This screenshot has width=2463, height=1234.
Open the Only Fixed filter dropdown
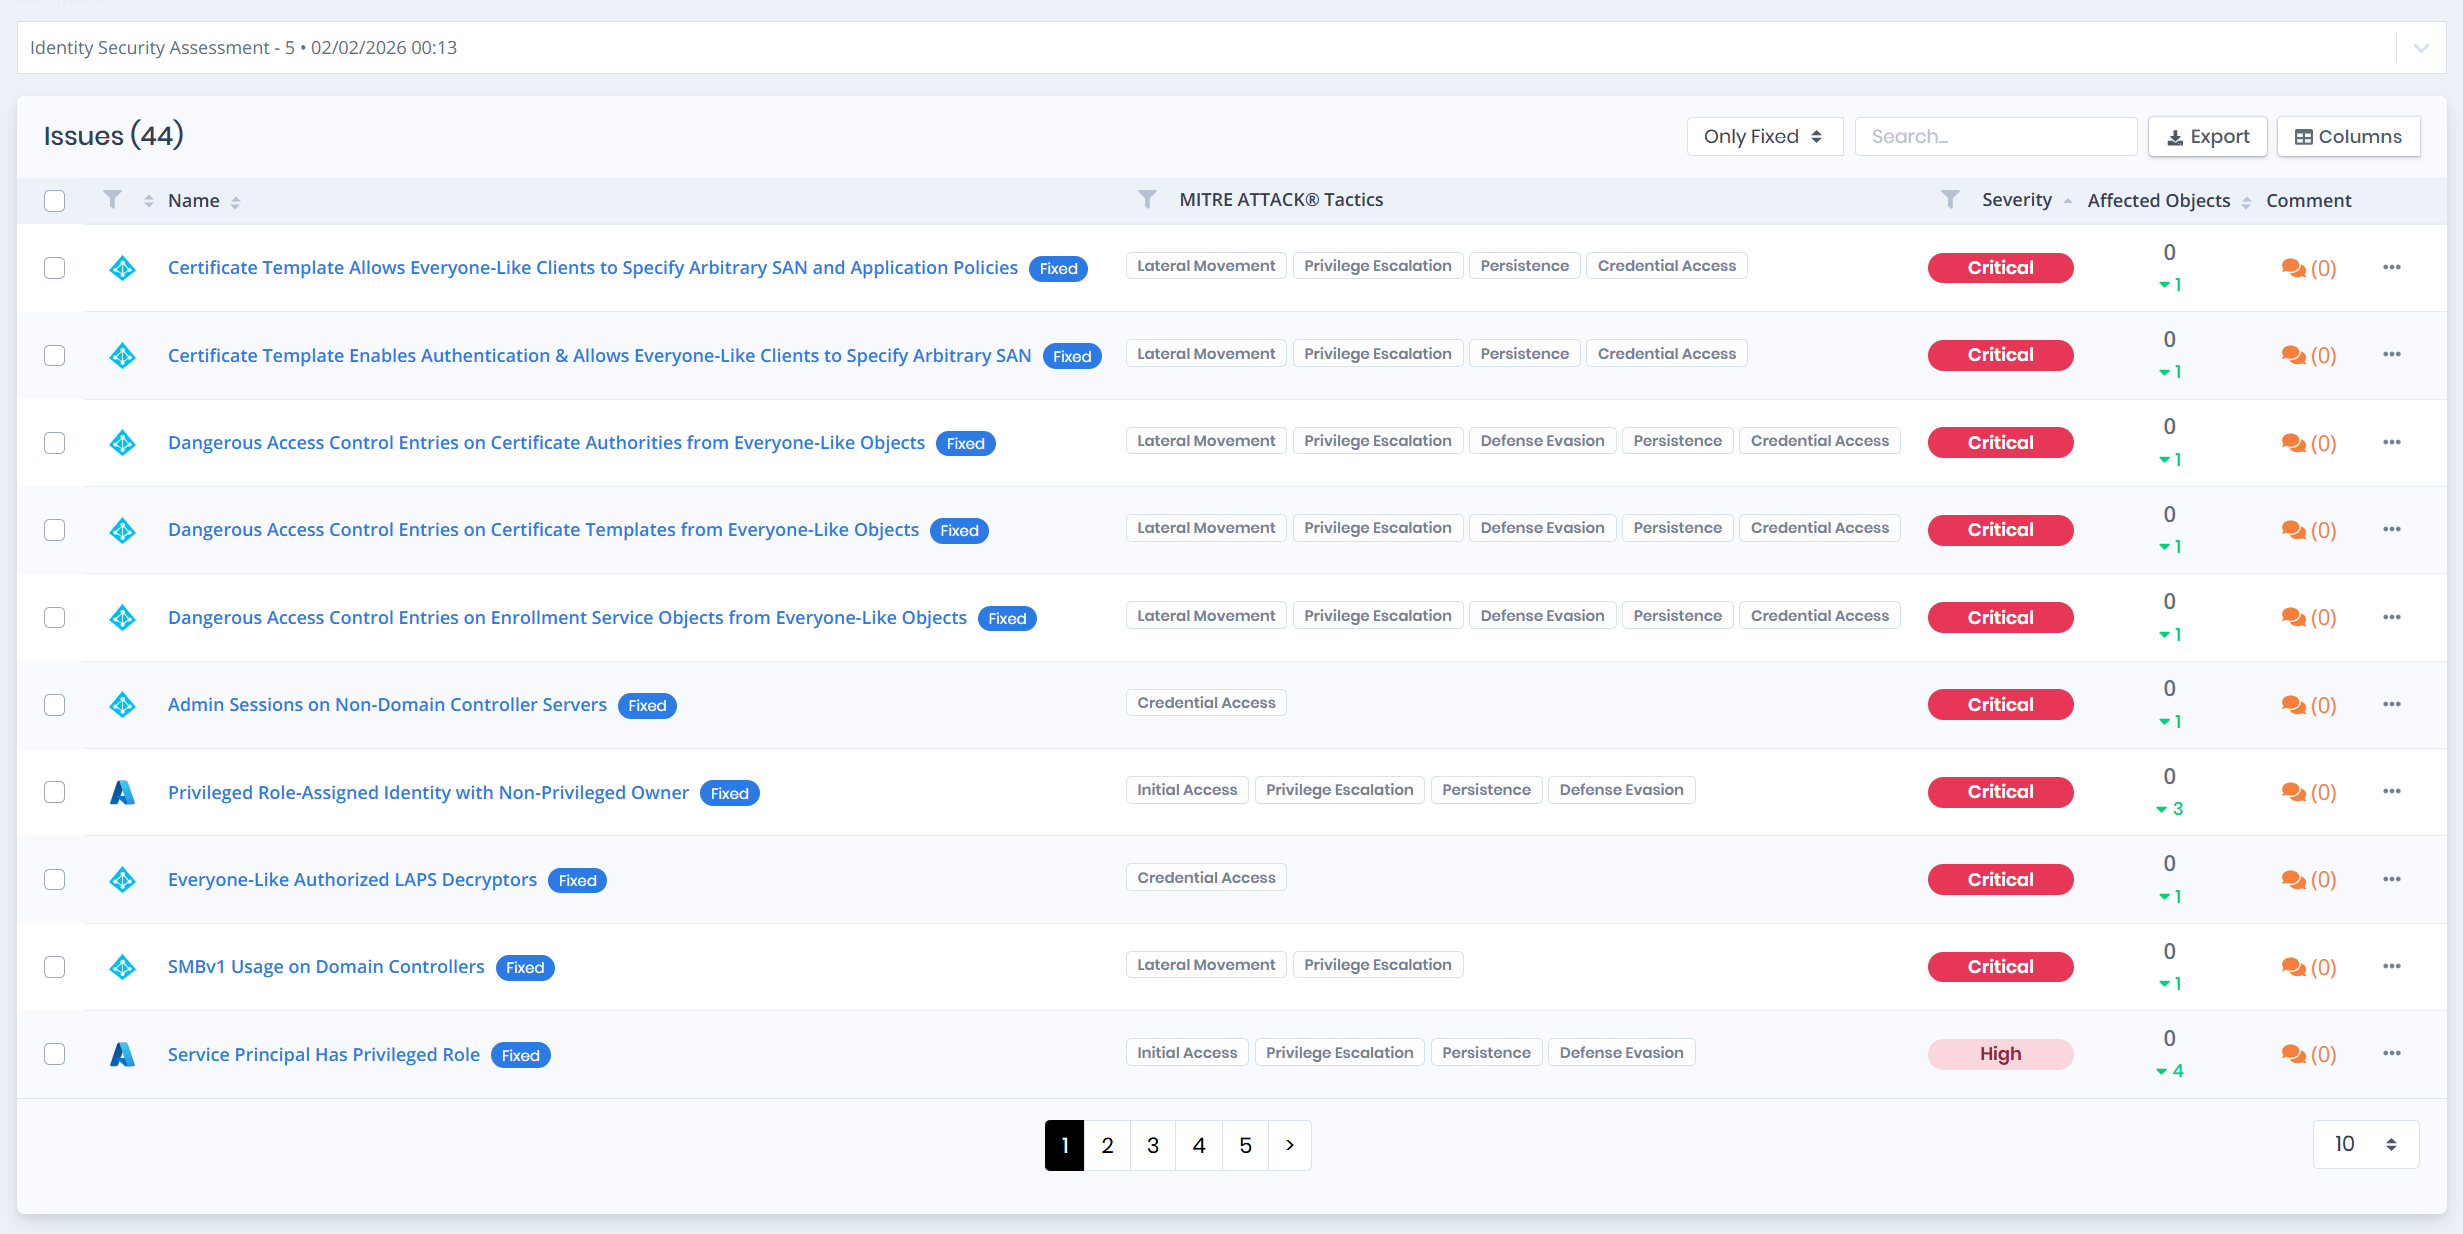[x=1763, y=137]
